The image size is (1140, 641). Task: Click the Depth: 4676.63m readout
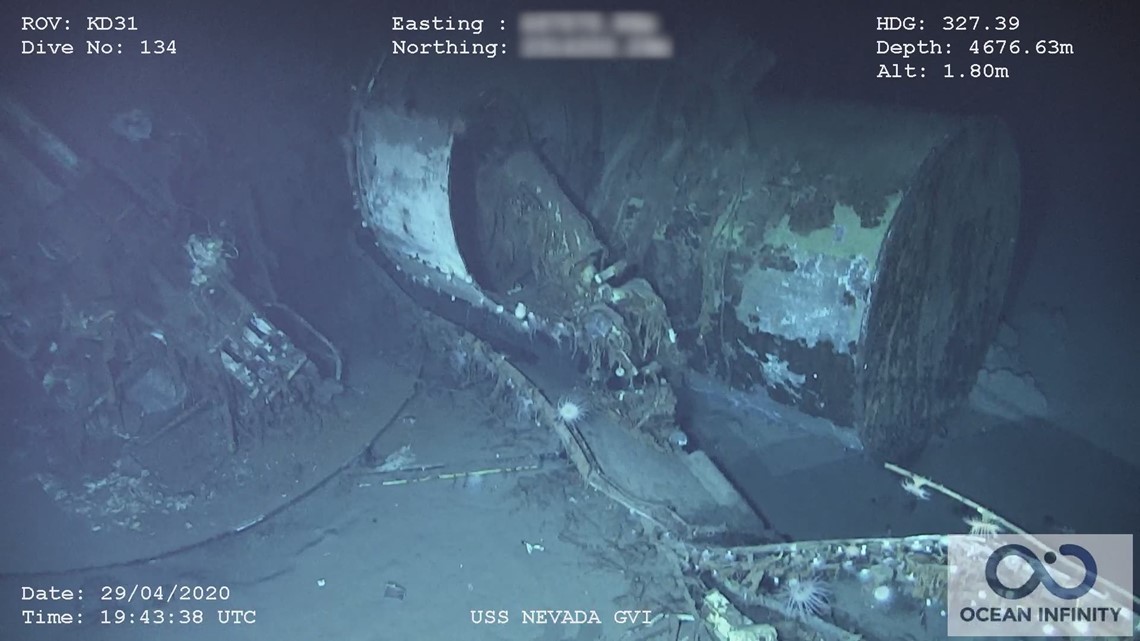tap(974, 47)
